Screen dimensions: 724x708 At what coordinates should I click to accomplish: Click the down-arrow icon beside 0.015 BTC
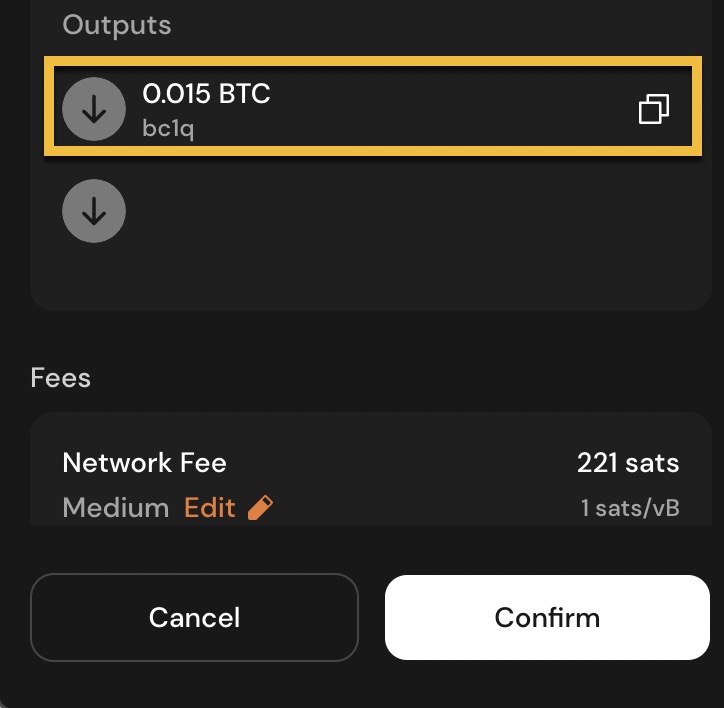tap(94, 109)
